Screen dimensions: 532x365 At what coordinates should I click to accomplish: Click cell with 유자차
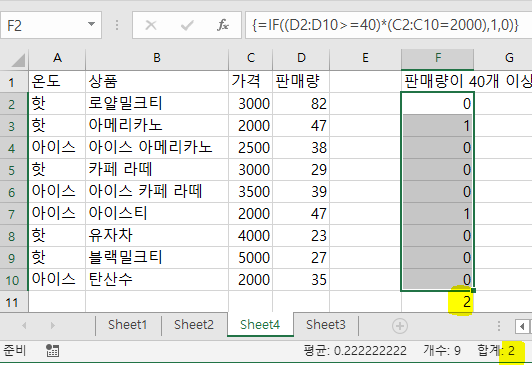[x=157, y=236]
